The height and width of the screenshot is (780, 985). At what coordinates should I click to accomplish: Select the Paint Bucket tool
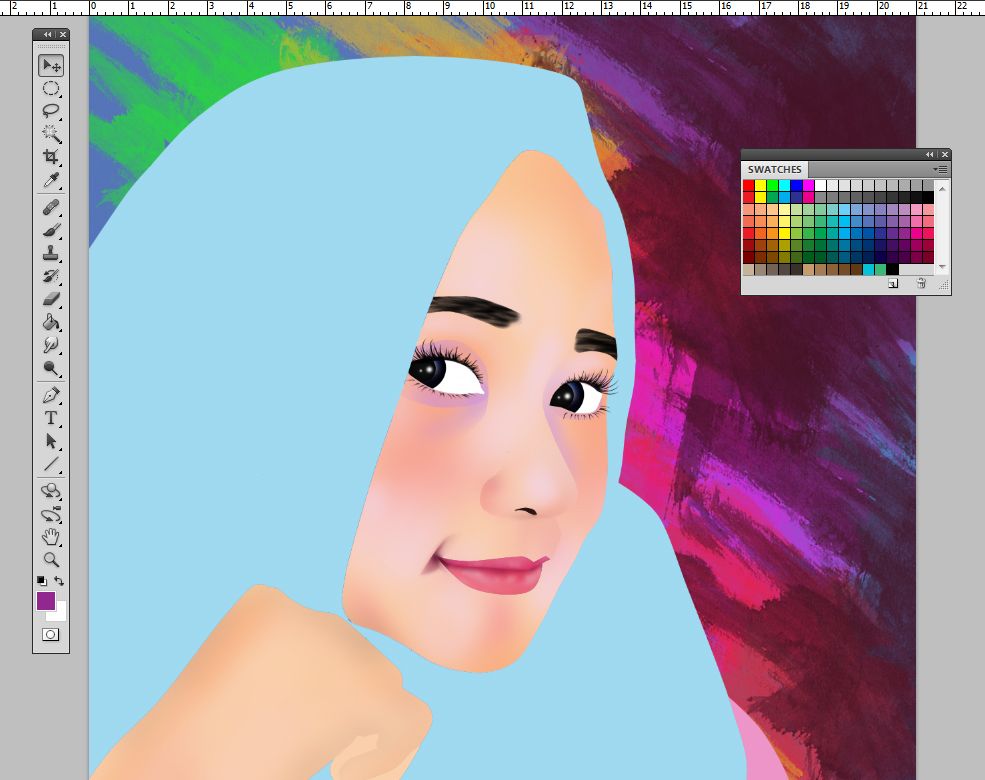(51, 322)
